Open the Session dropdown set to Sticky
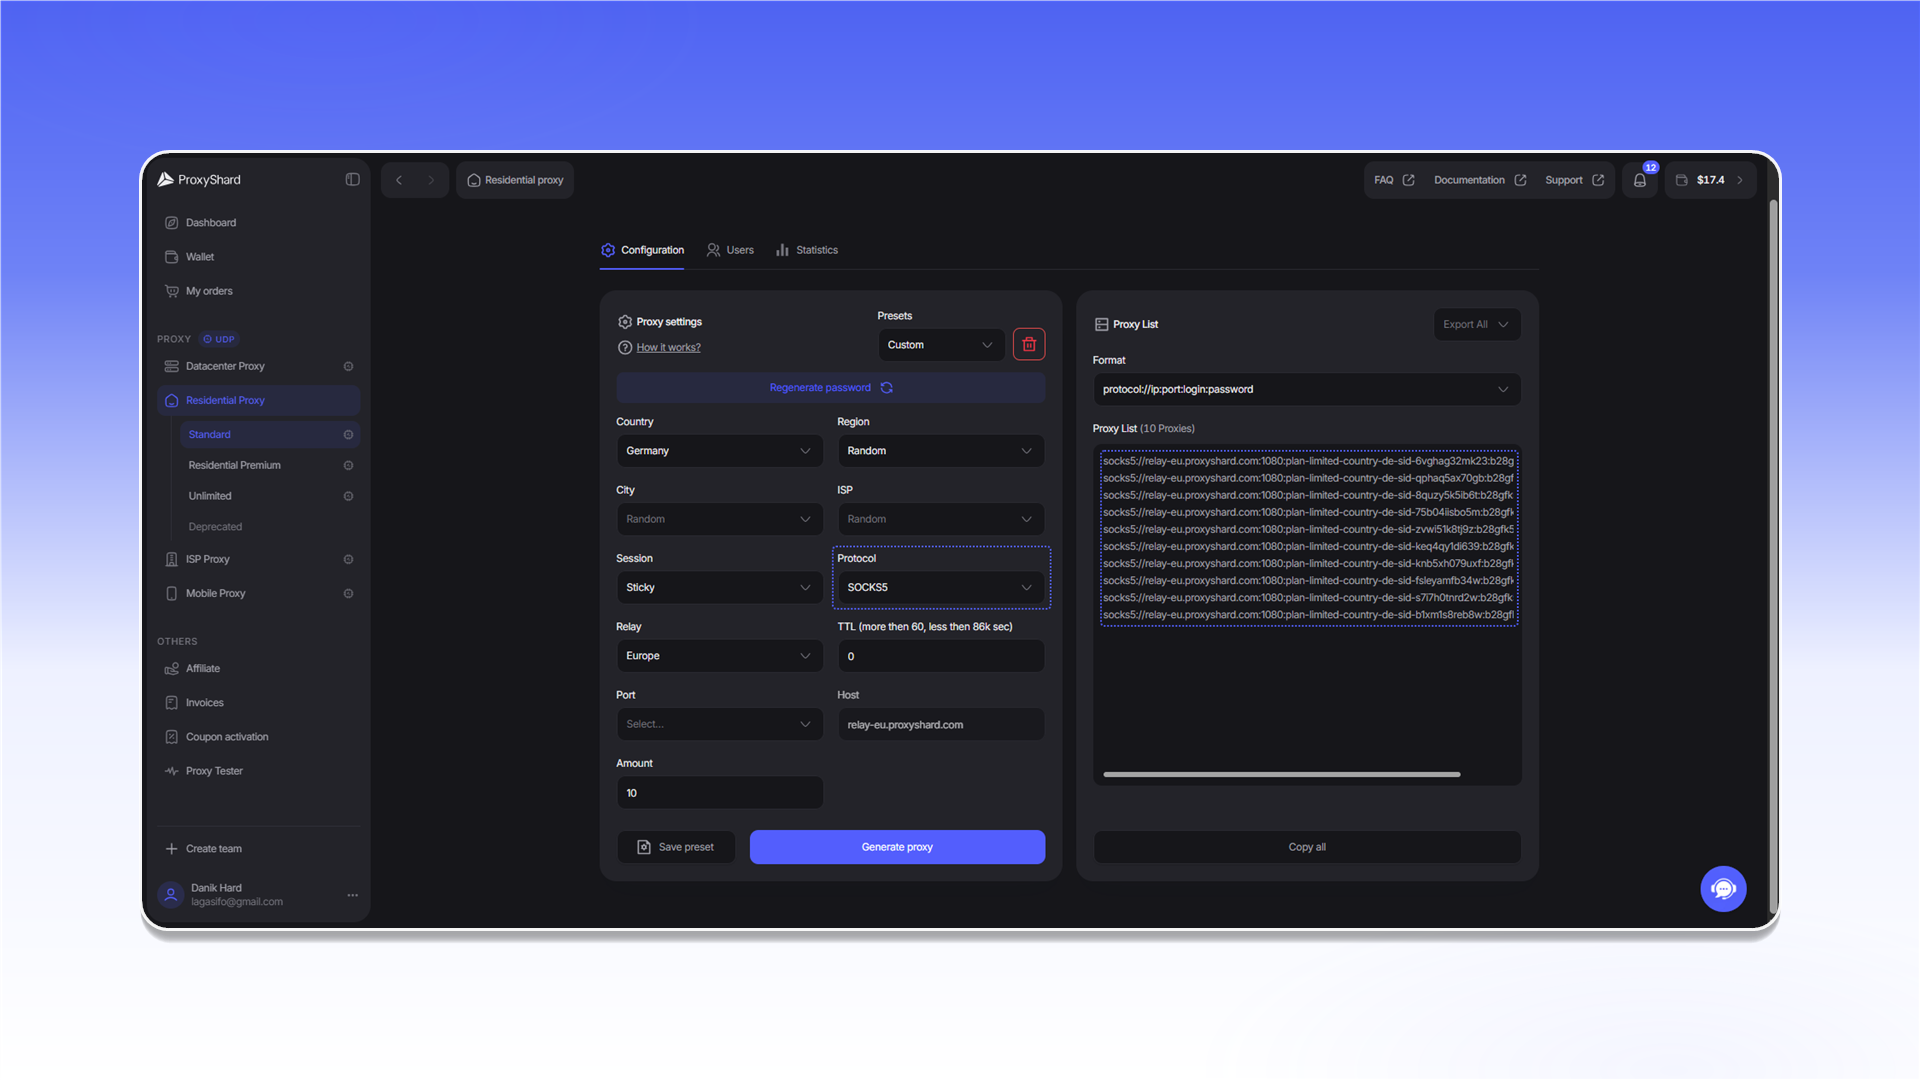The image size is (1920, 1080). (x=719, y=587)
